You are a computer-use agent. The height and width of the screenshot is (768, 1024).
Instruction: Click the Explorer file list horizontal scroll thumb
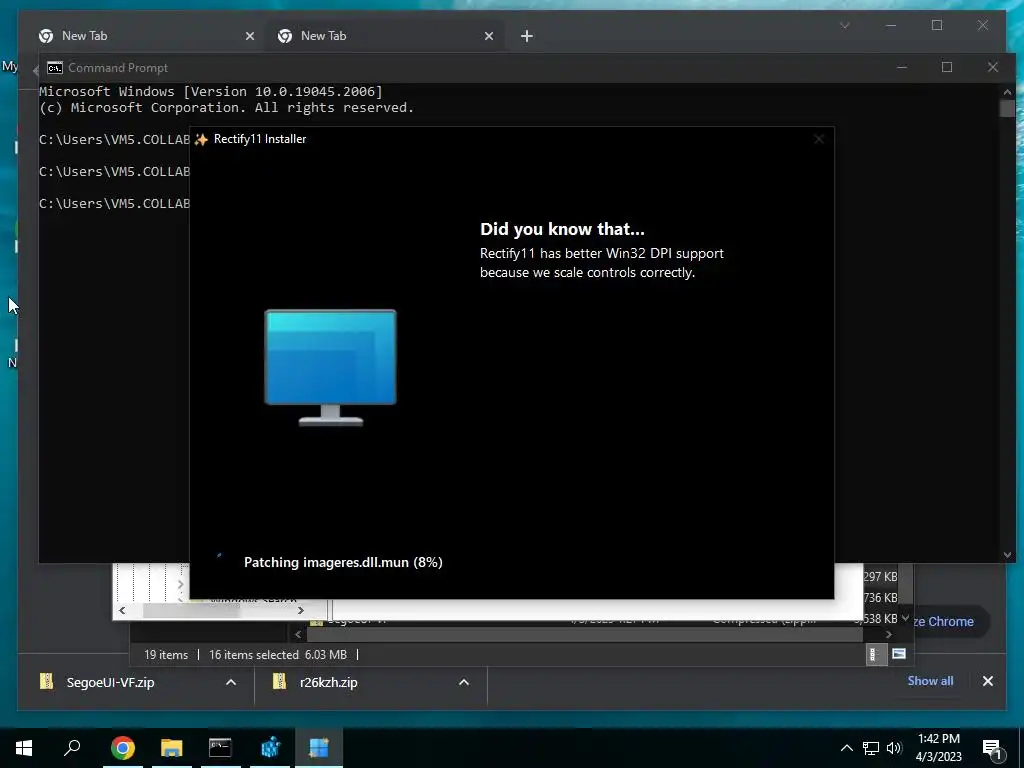(x=584, y=634)
